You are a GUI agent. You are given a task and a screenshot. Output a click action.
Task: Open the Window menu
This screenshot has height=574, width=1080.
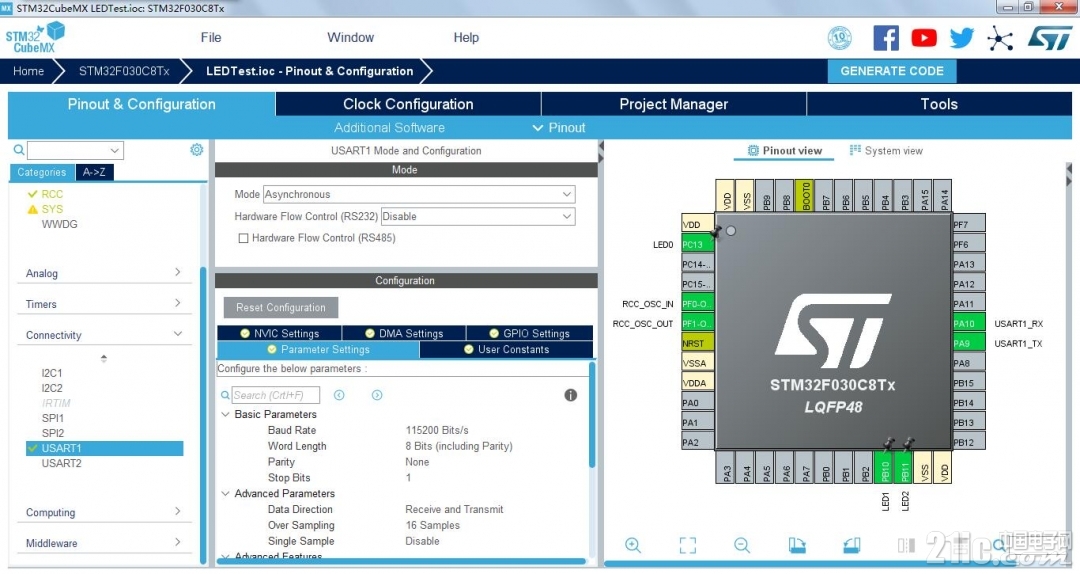coord(351,37)
